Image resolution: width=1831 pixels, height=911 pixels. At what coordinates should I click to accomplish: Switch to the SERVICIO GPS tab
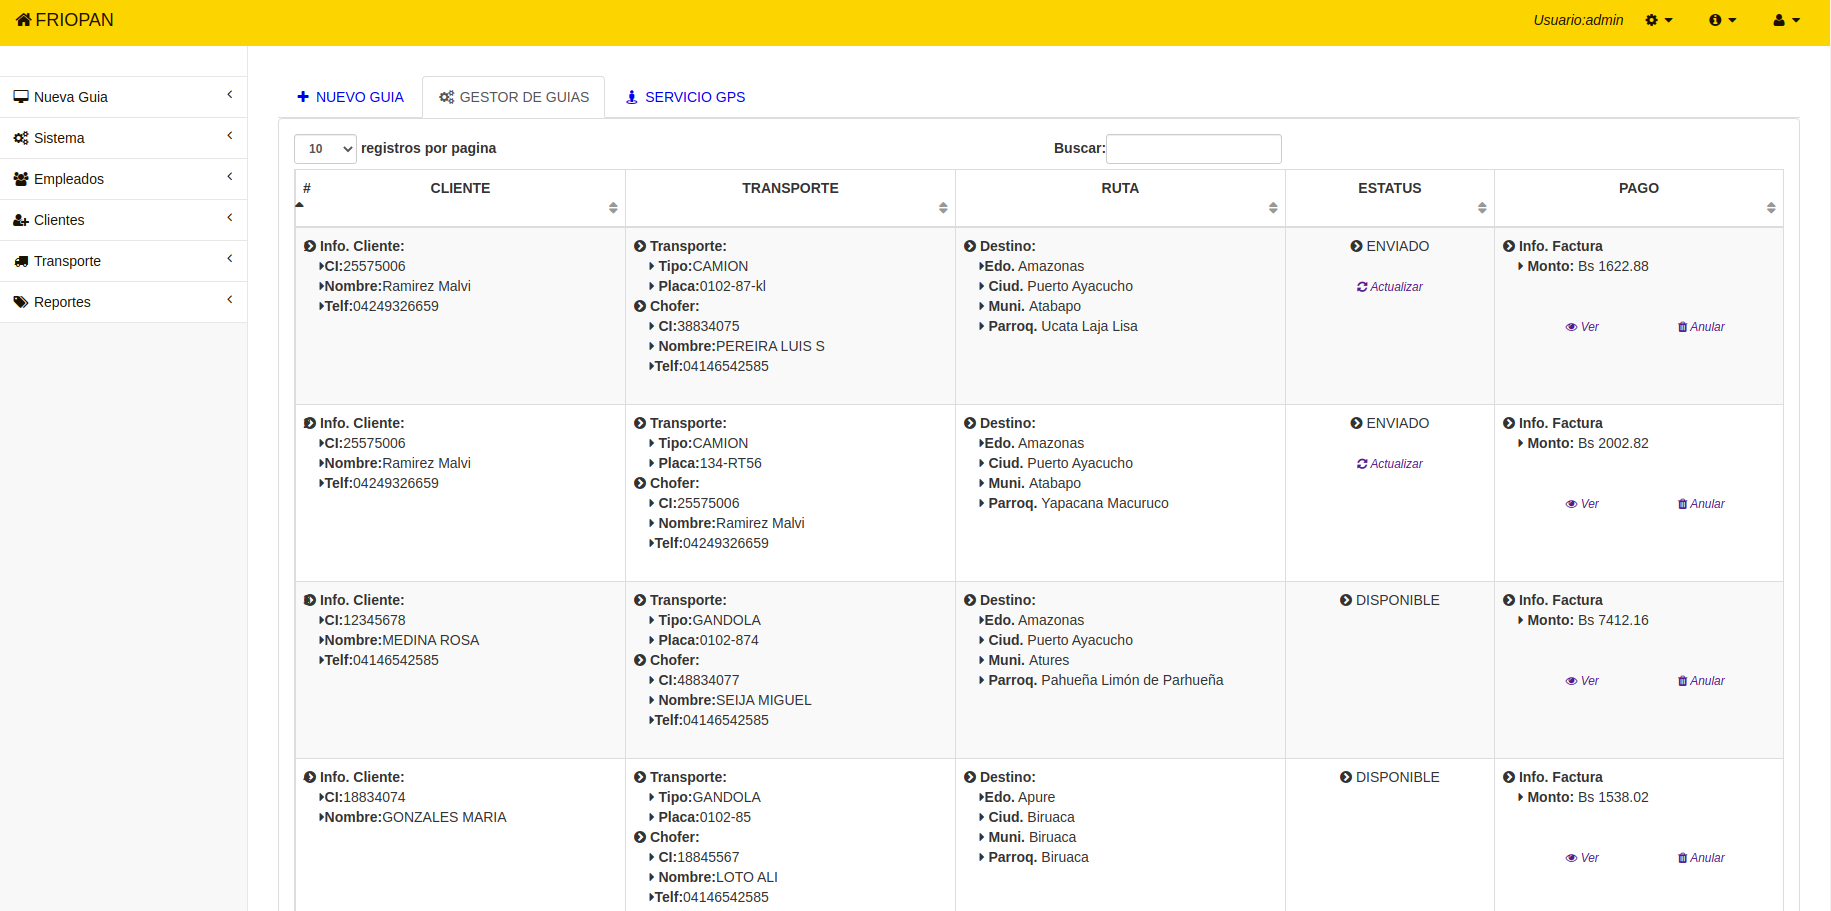685,97
